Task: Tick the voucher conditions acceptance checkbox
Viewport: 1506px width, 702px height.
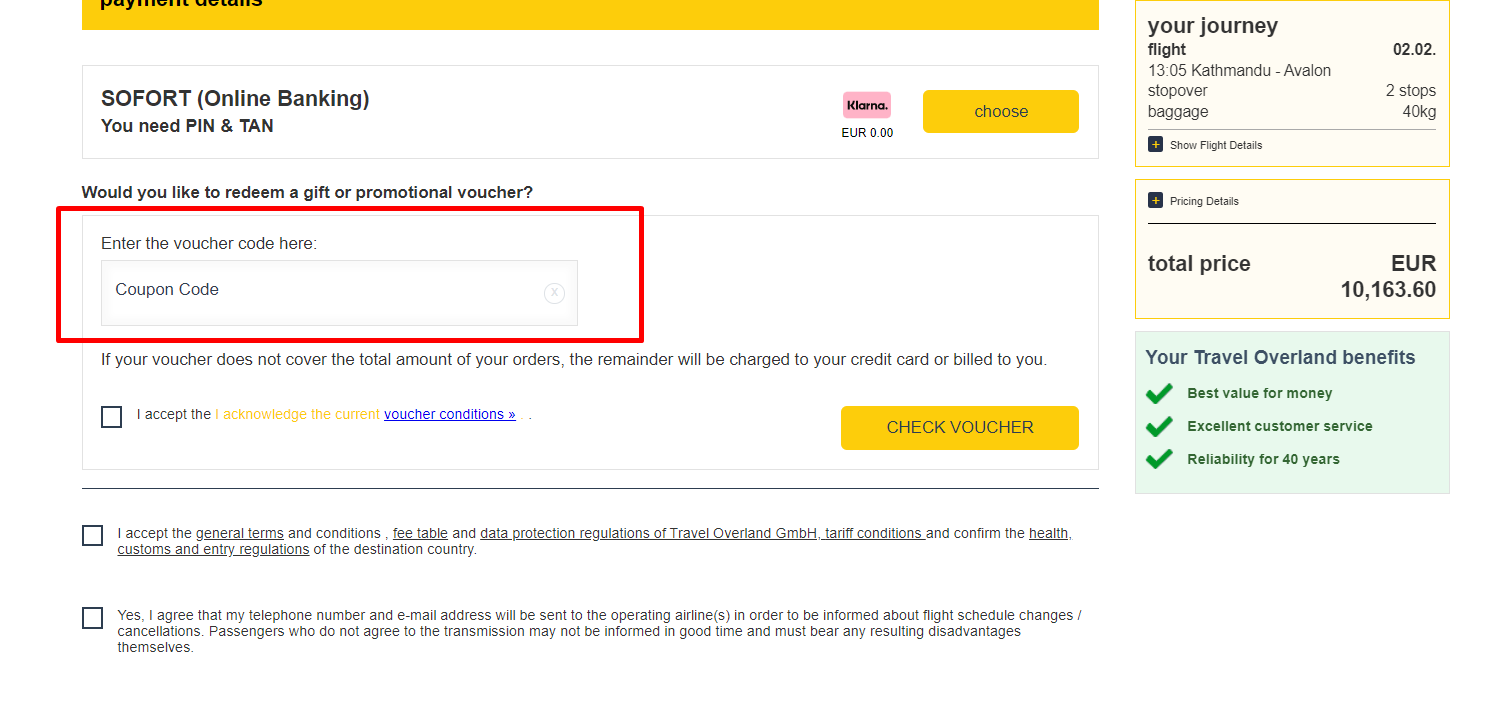Action: [x=112, y=417]
